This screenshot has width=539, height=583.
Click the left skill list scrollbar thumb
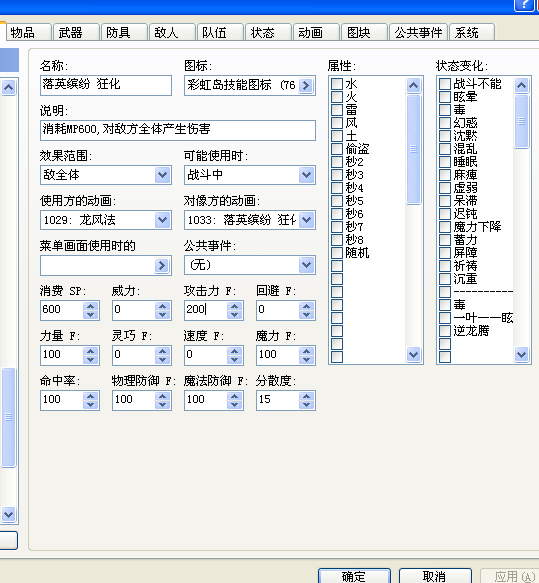8,417
